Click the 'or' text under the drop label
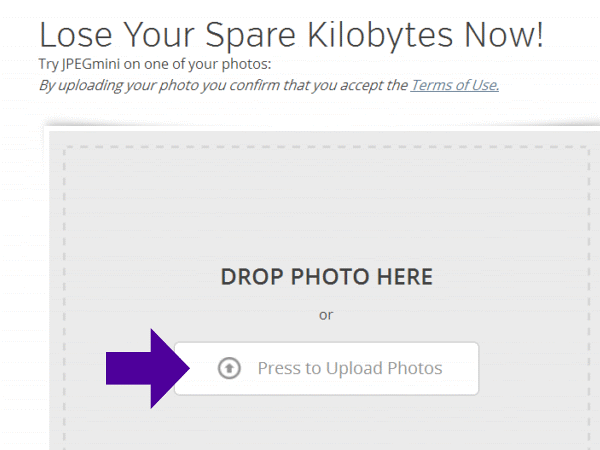The width and height of the screenshot is (600, 450). [x=326, y=315]
